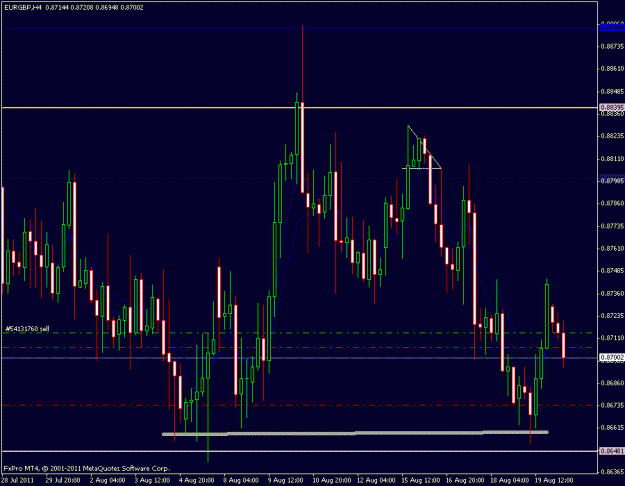Click the 0.87735 price axis label

coord(613,226)
